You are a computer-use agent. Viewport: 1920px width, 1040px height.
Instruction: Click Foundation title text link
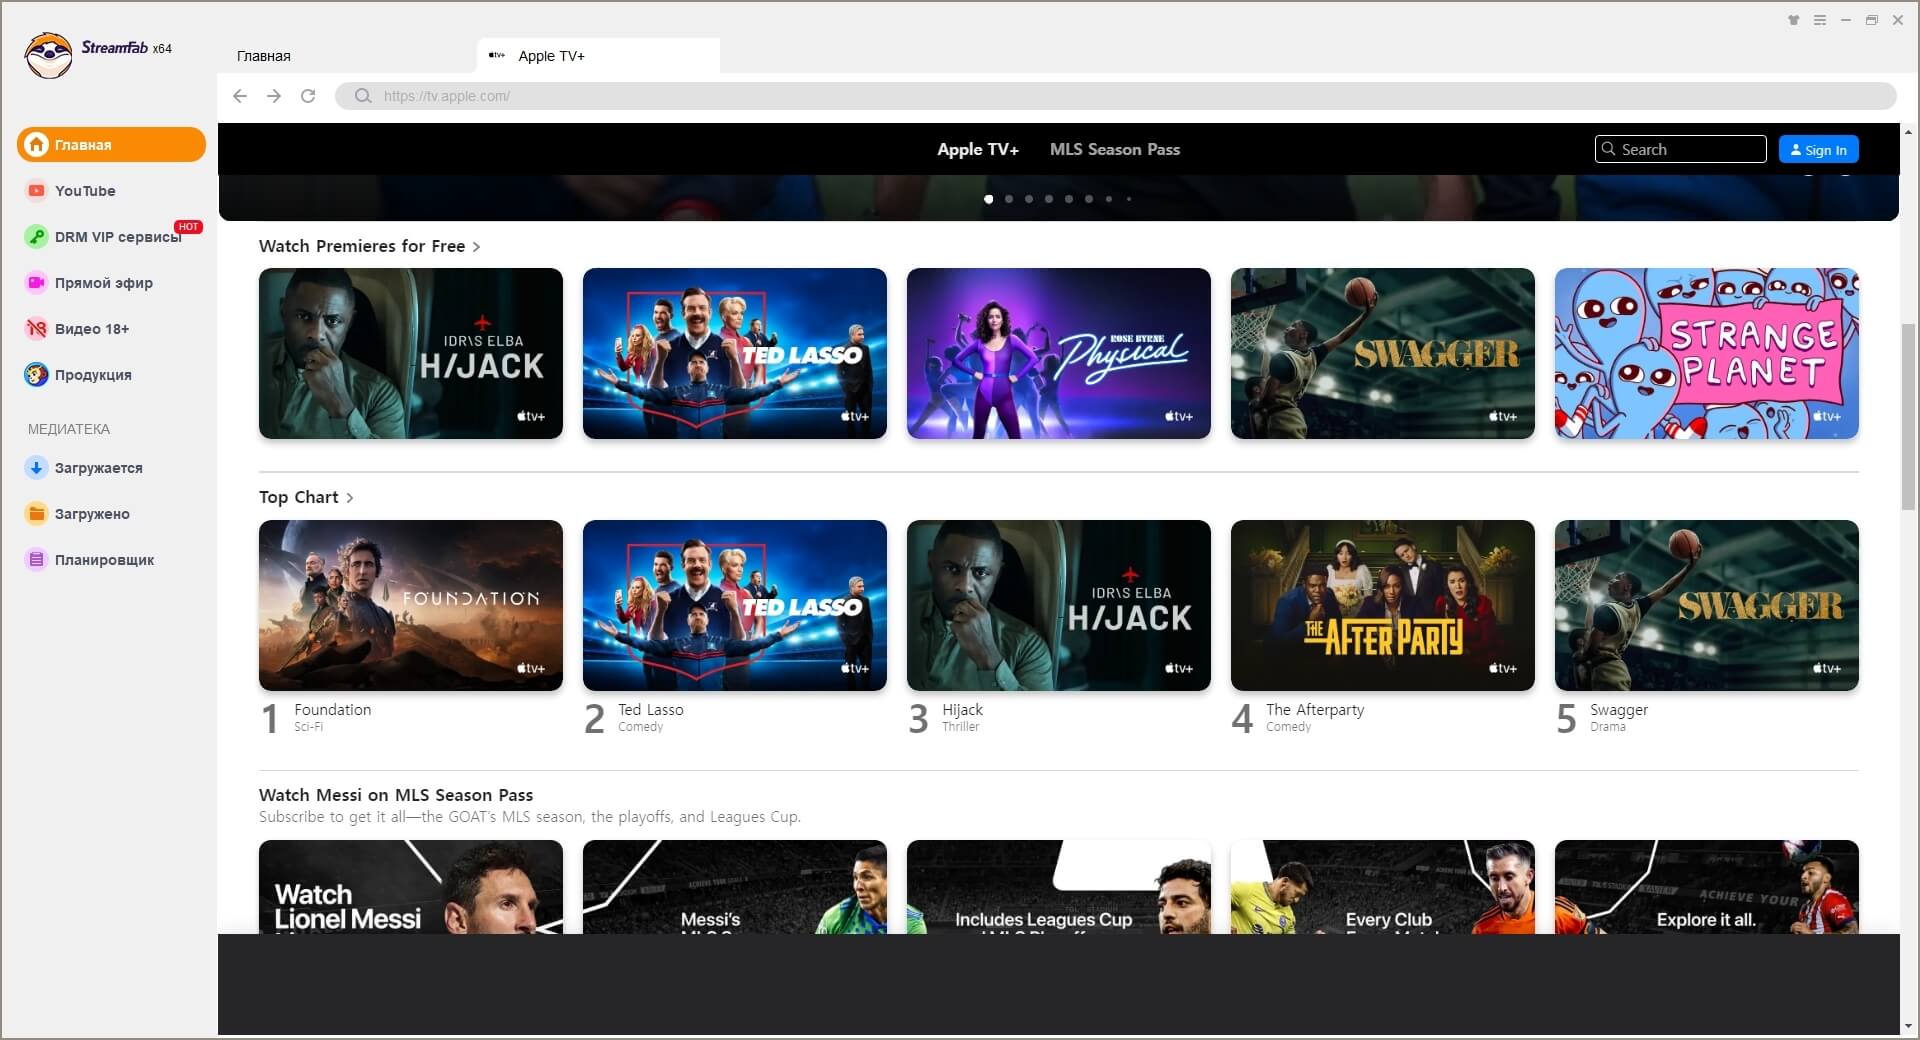pos(333,710)
